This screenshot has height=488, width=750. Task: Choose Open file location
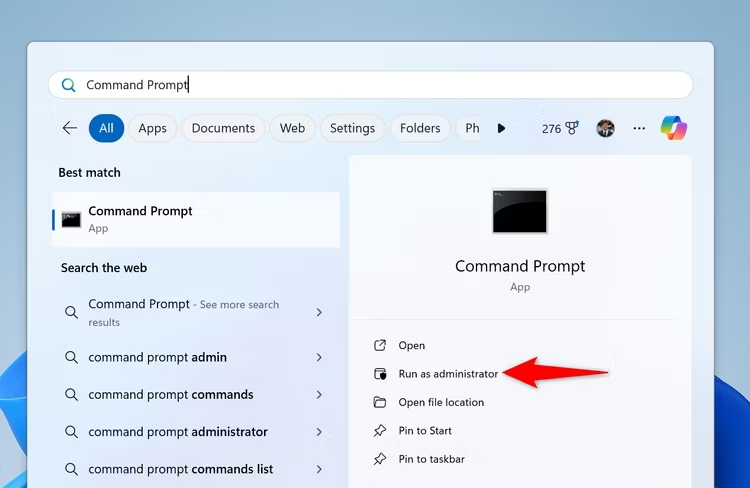click(x=429, y=402)
